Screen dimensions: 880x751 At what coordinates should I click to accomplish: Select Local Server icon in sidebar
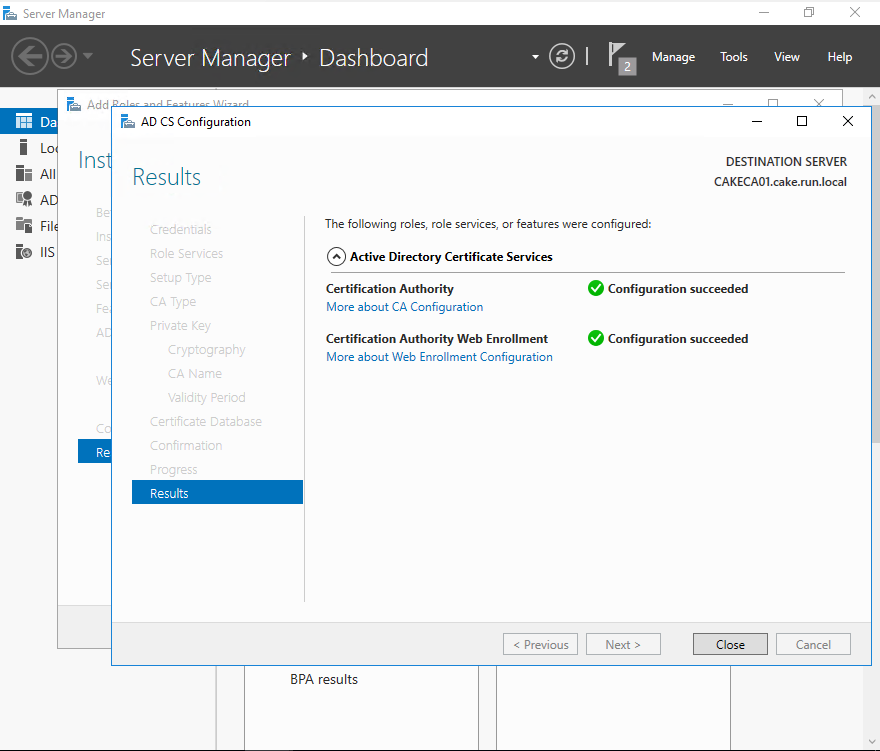[23, 148]
